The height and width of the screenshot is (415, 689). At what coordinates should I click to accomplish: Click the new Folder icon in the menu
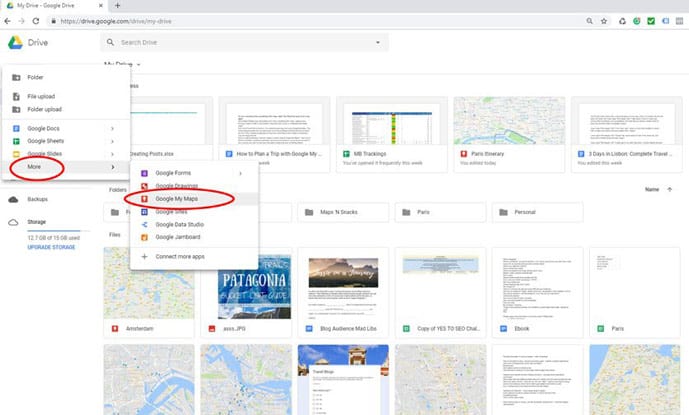[16, 77]
